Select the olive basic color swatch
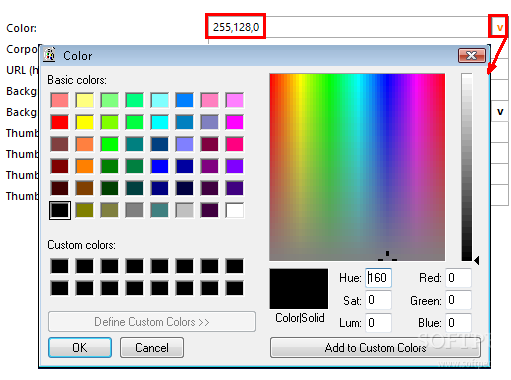Screen dimensions: 511x380 pyautogui.click(x=85, y=210)
